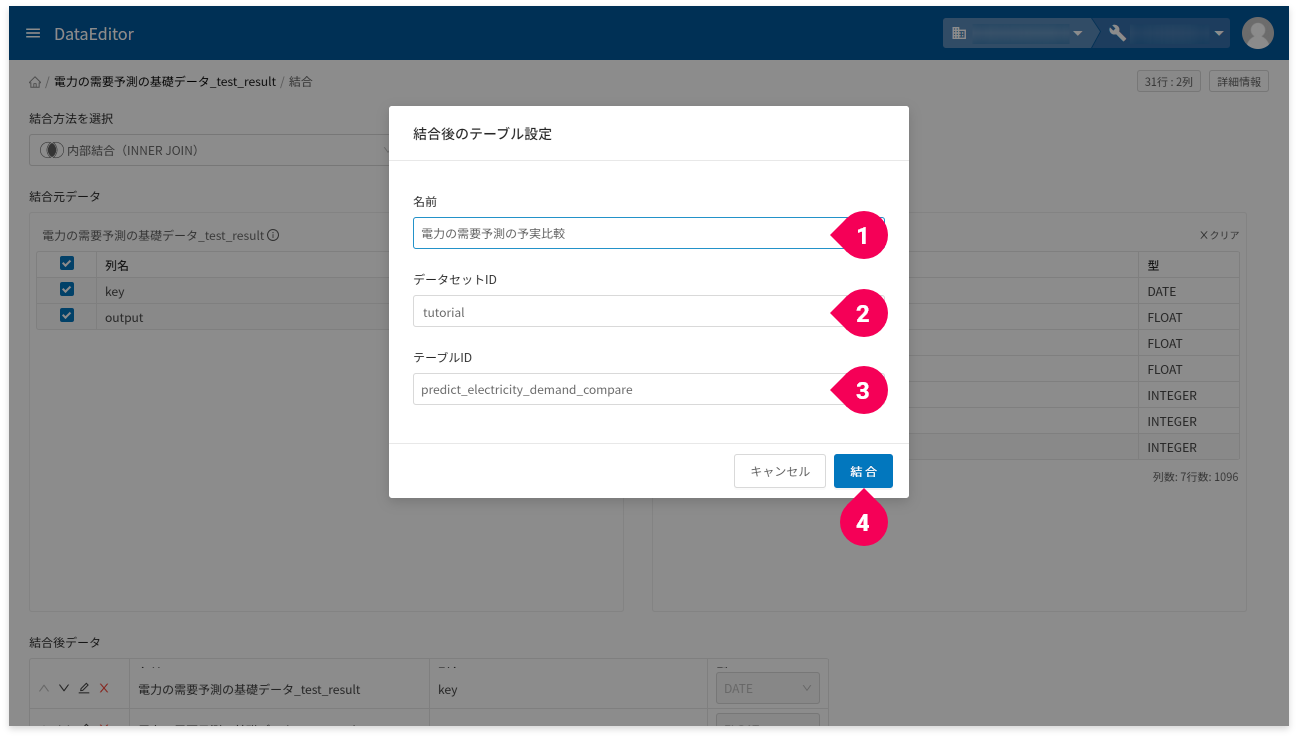Click the ×クリア link
1298x738 pixels.
click(x=1219, y=236)
